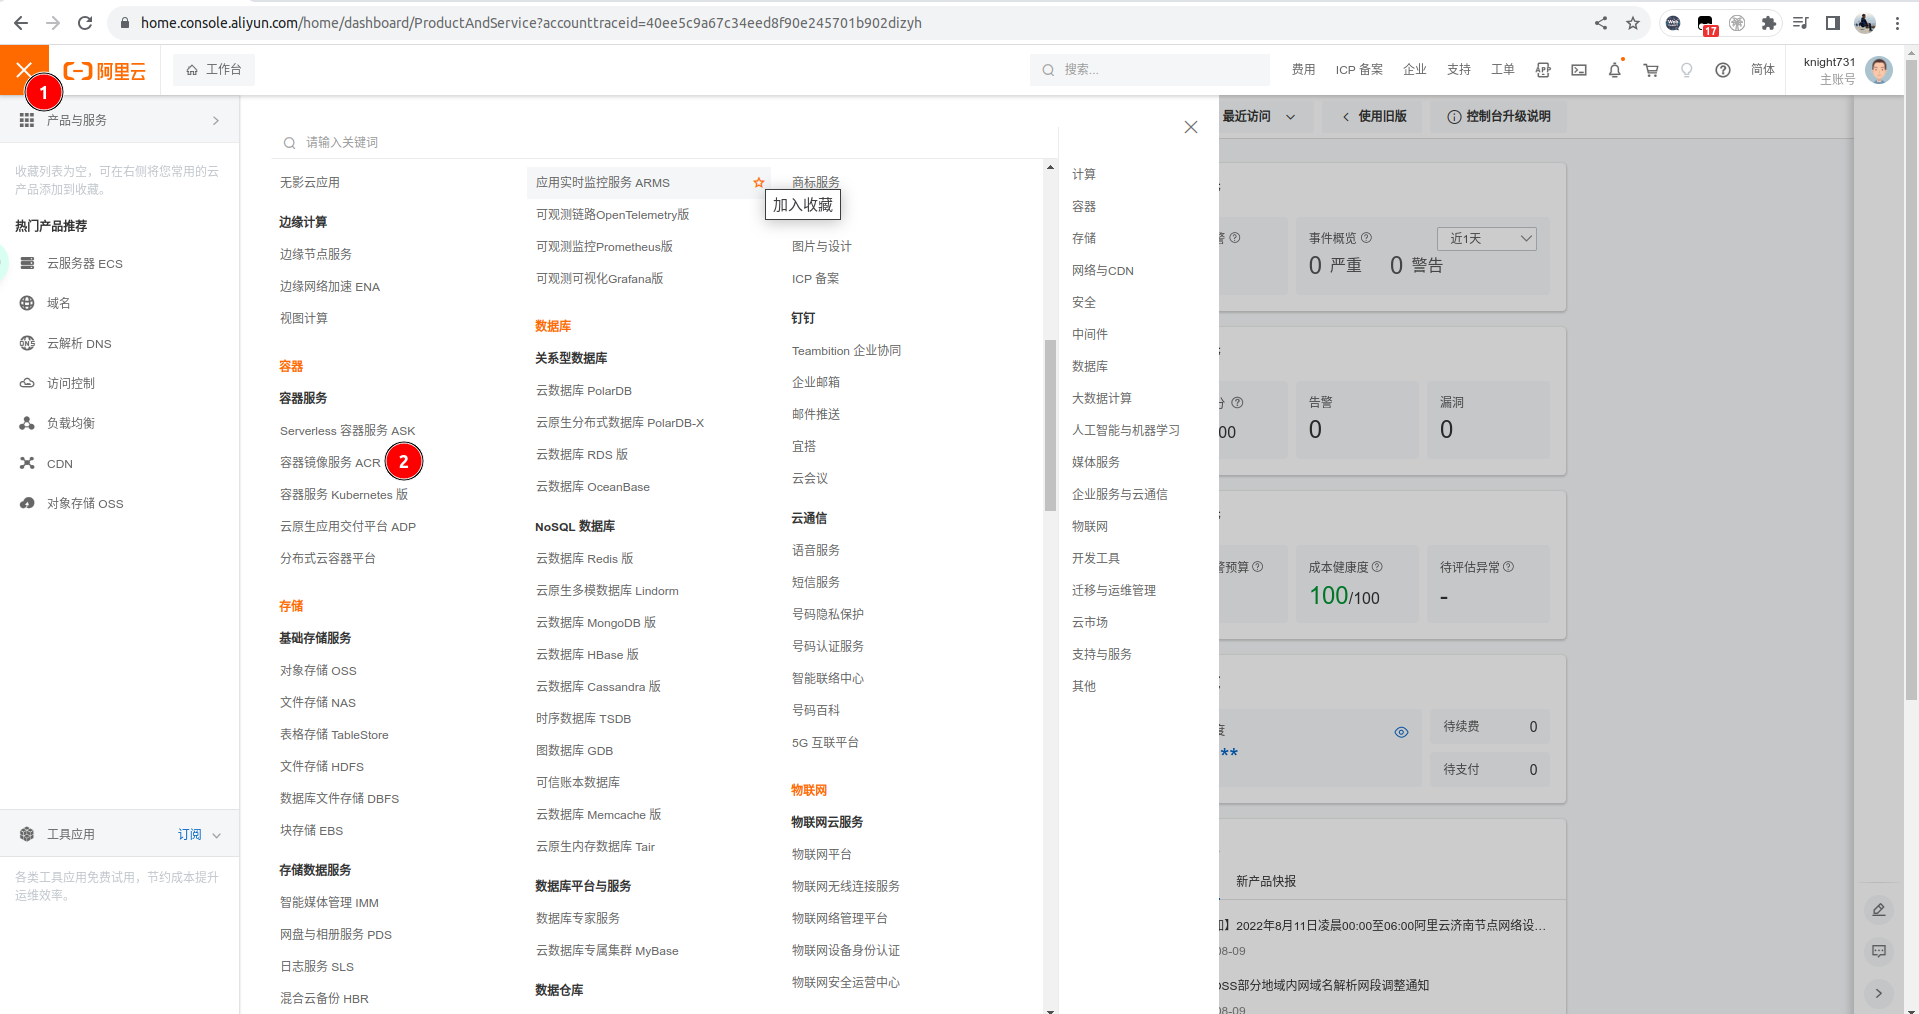Open Serverless 容器服务 ASK

(347, 431)
